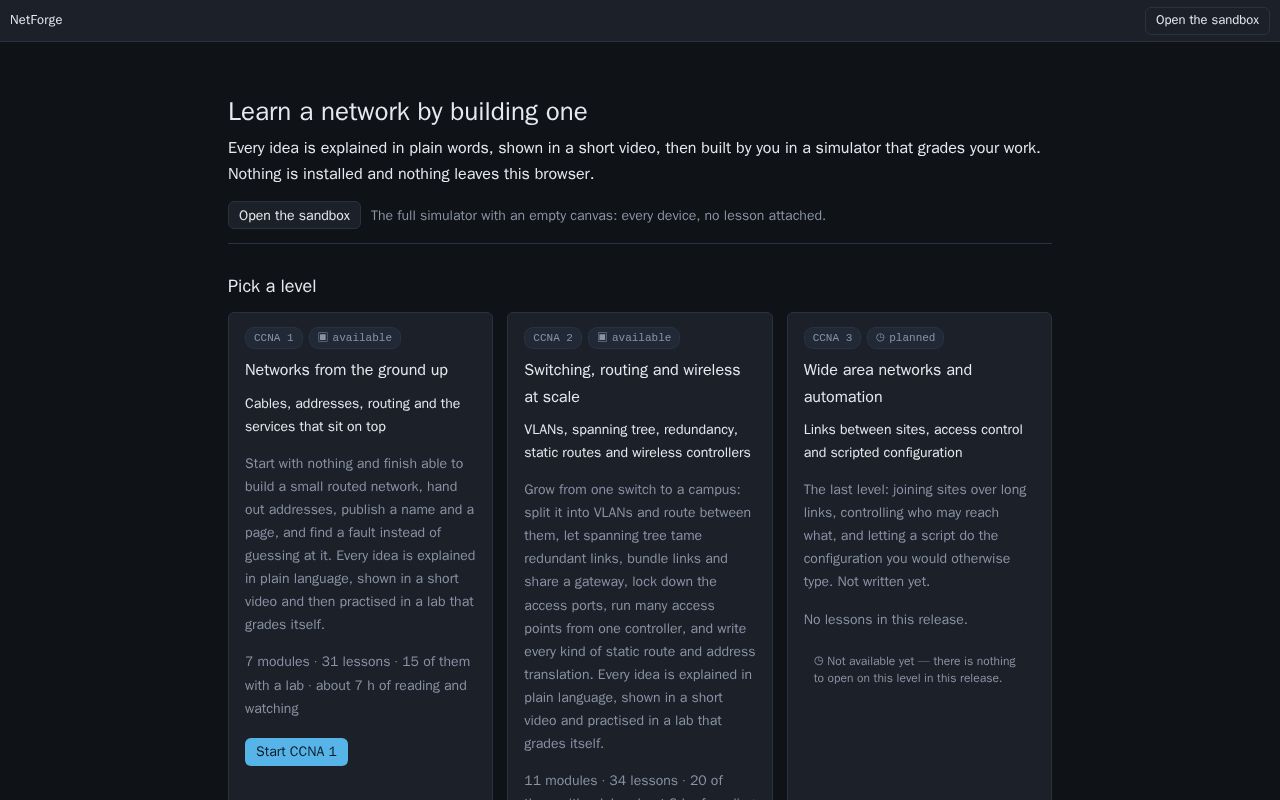This screenshot has height=800, width=1280.
Task: Click the NetForge logo in the header
Action: pyautogui.click(x=36, y=20)
